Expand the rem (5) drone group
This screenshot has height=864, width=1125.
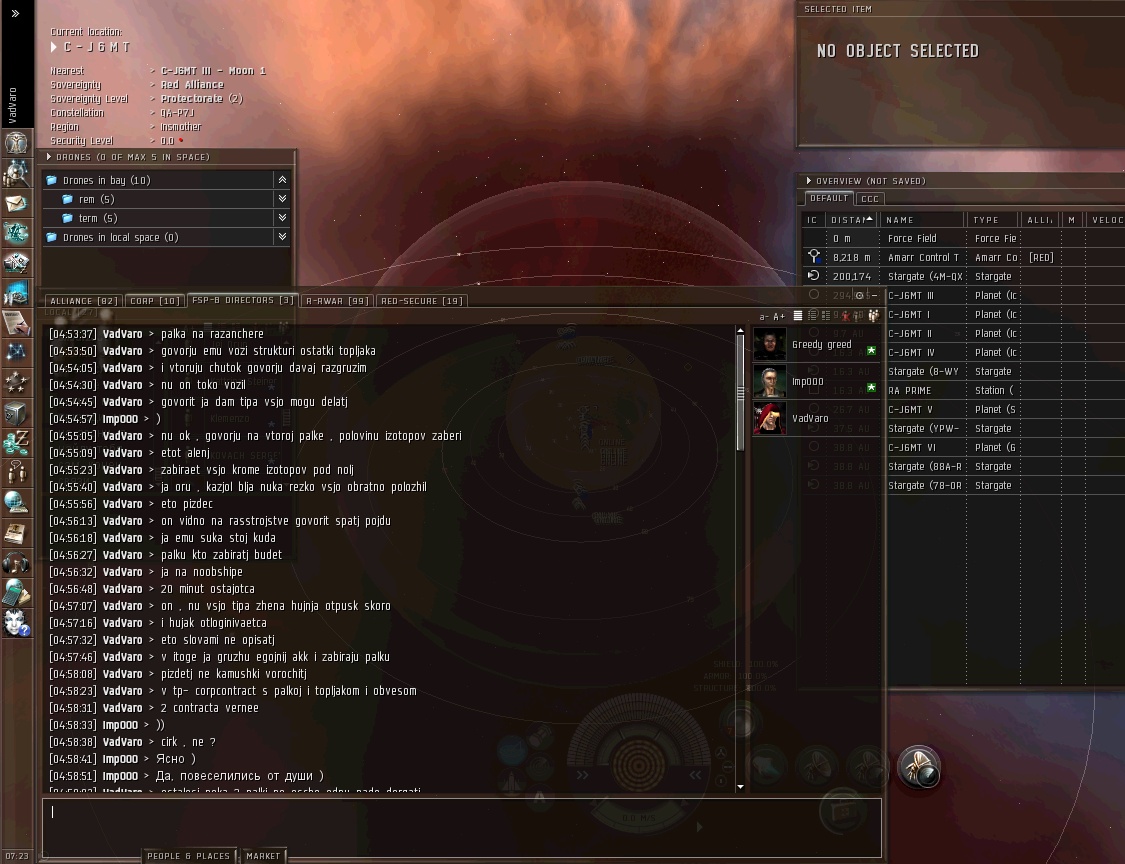coord(282,199)
